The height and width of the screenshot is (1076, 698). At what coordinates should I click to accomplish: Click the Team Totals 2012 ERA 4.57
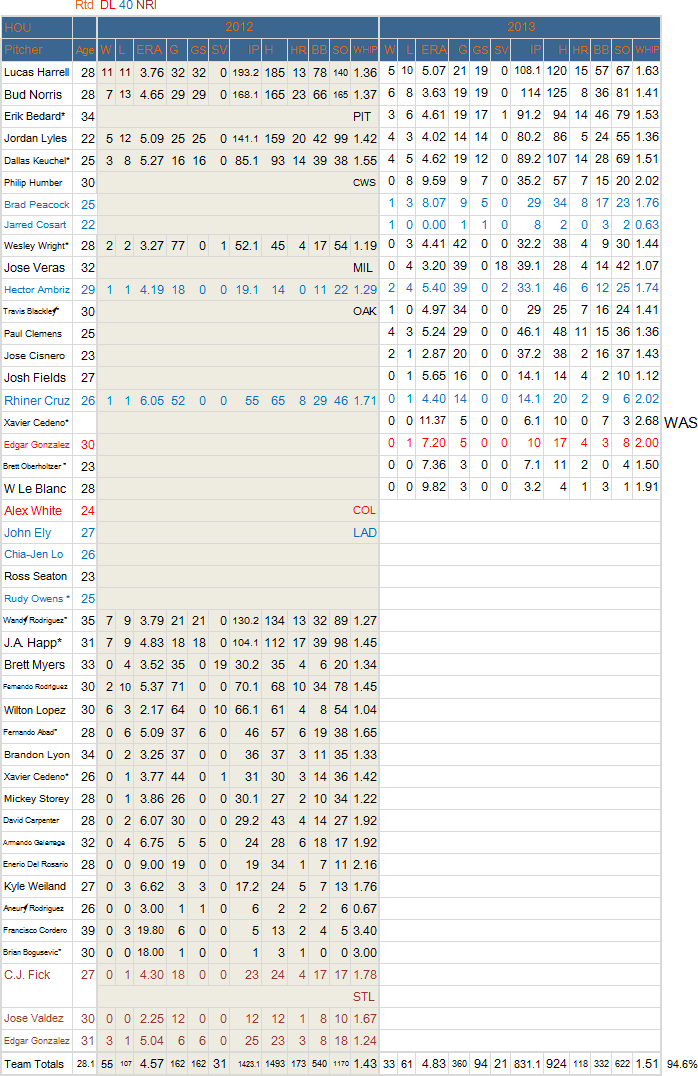(x=152, y=1064)
